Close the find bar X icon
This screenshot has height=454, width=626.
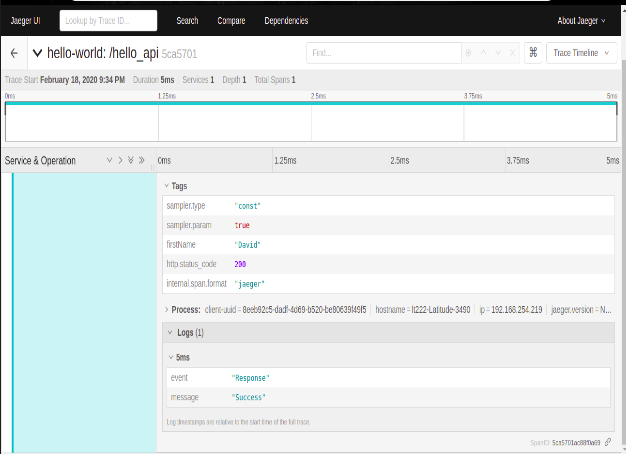pos(512,53)
